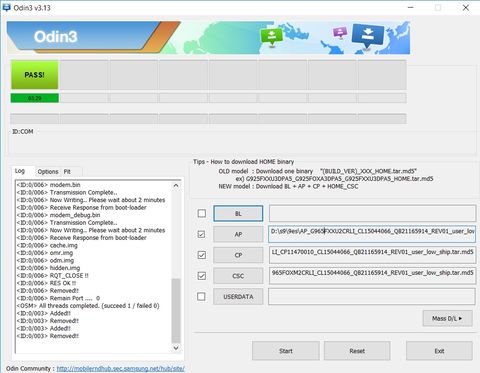
Task: Tick the USERDATA checkbox
Action: click(x=201, y=297)
